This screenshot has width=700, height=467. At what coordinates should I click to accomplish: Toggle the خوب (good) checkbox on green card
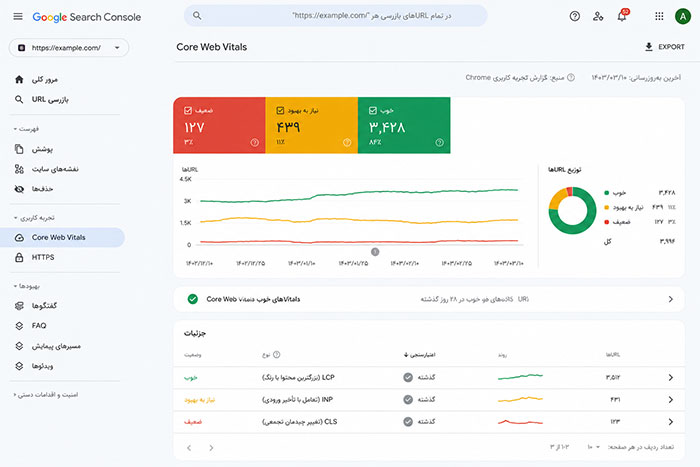[373, 110]
